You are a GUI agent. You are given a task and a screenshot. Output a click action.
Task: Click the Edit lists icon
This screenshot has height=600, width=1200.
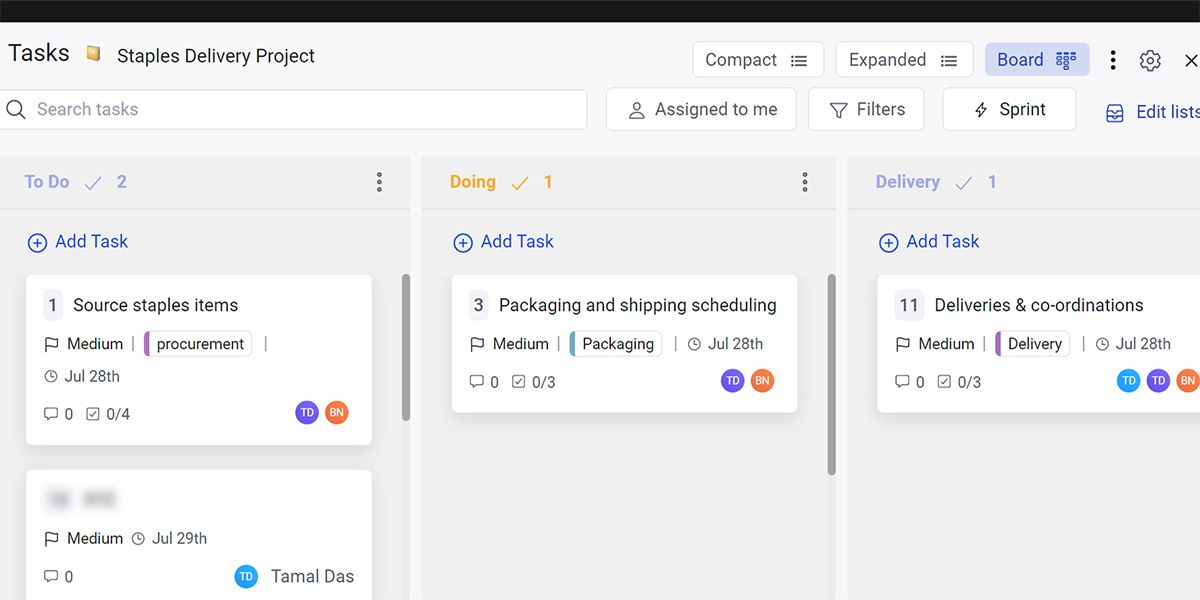tap(1114, 112)
